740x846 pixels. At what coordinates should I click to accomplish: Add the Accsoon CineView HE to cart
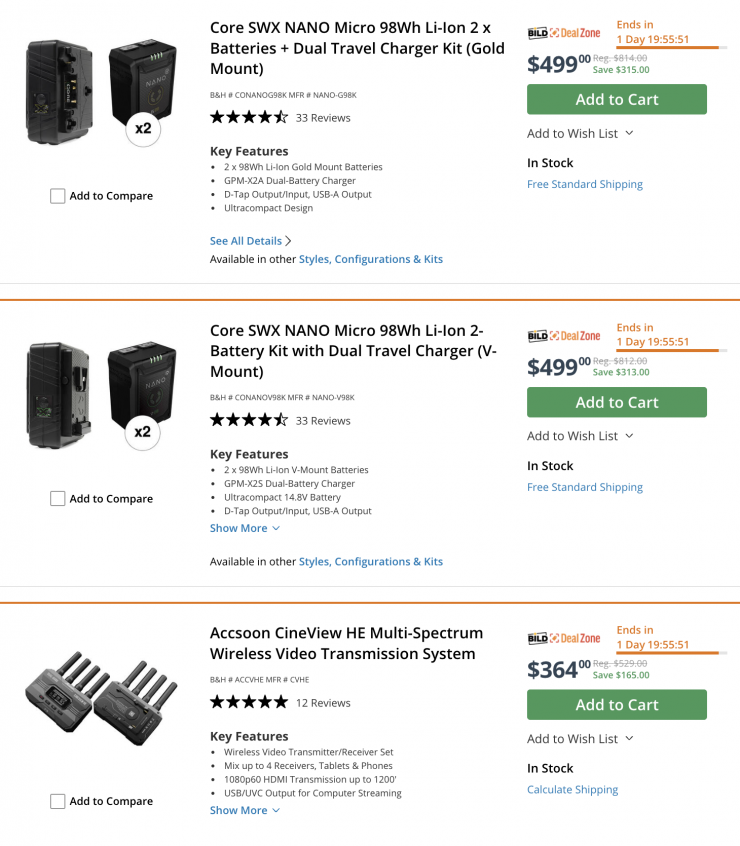616,705
